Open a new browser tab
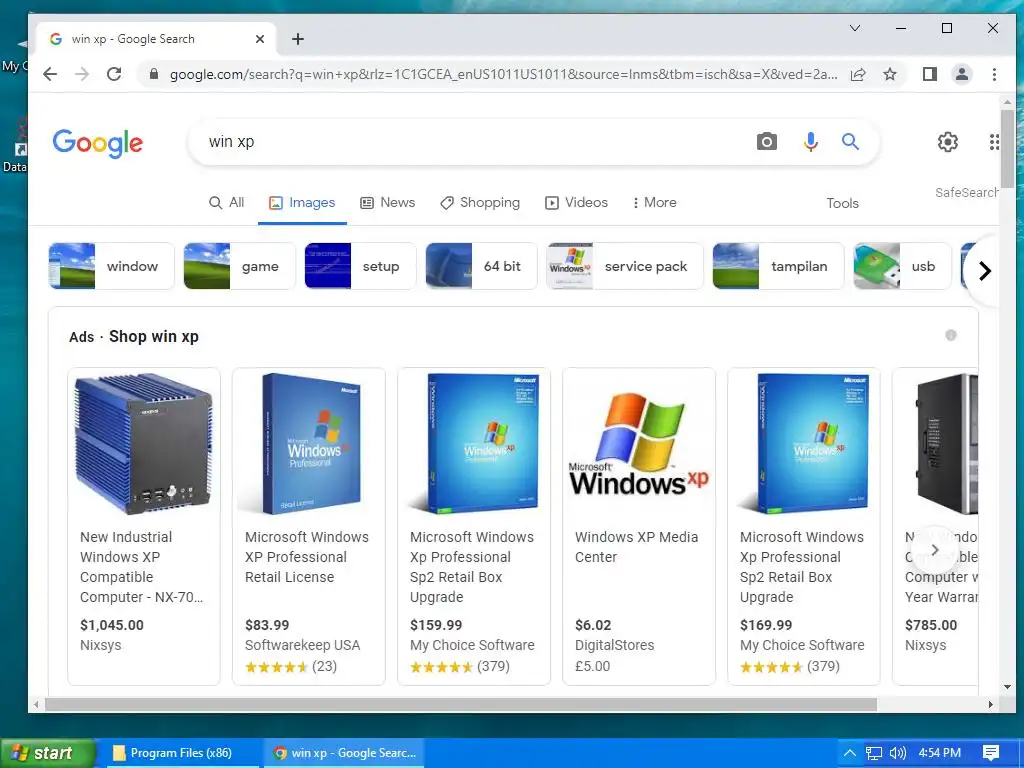1024x768 pixels. 298,39
